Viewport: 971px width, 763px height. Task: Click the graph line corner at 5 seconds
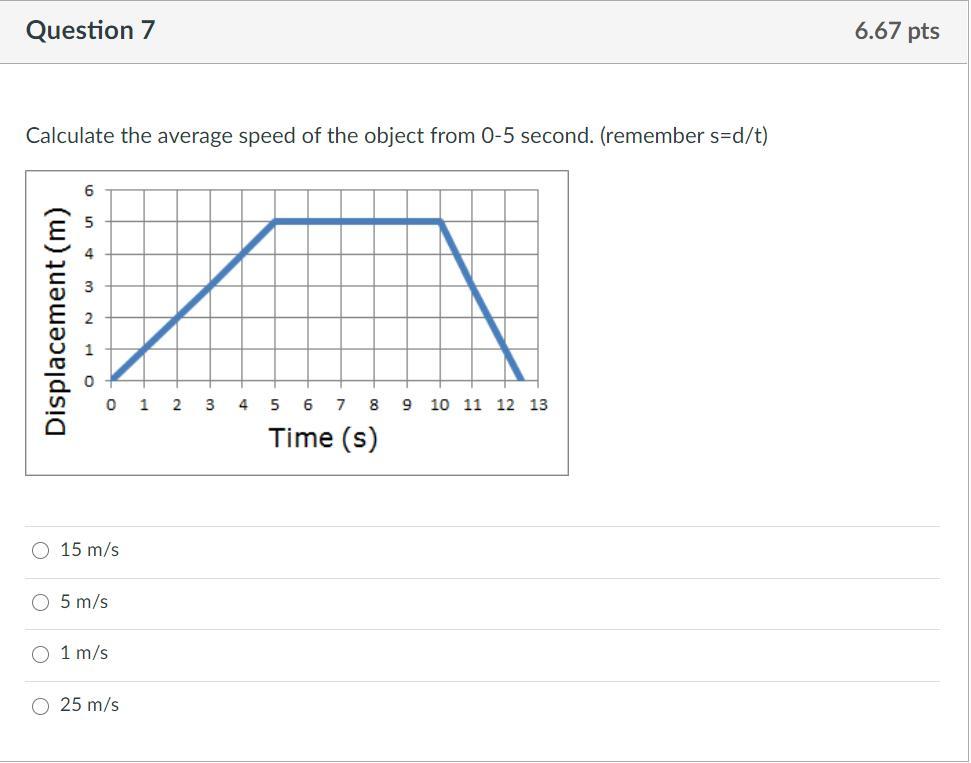click(x=275, y=221)
